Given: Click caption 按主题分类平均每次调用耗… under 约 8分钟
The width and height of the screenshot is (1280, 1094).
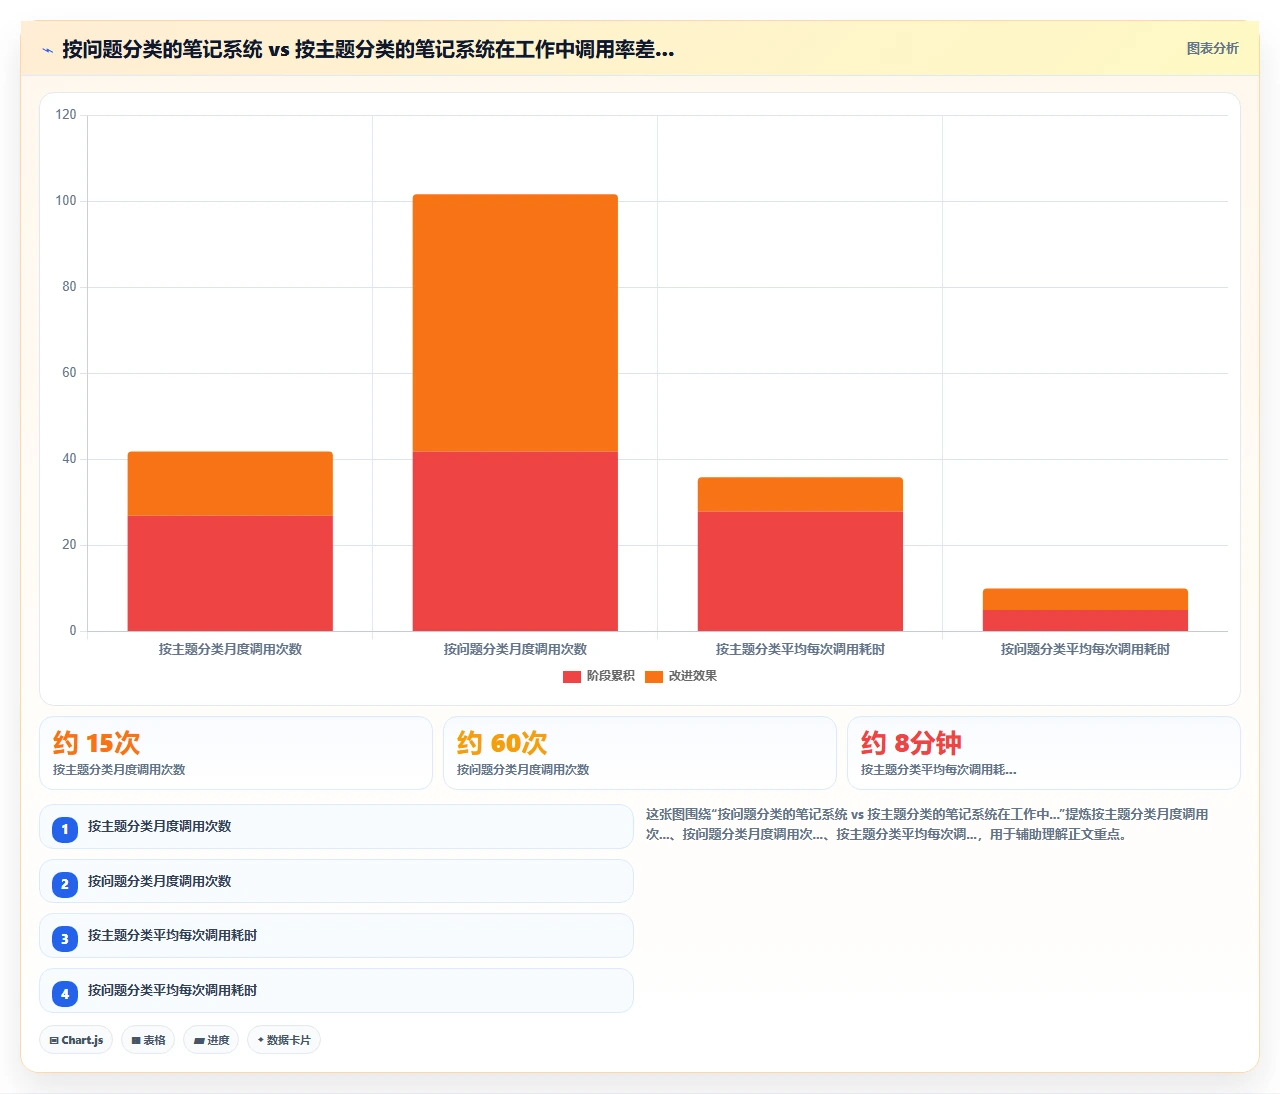Looking at the screenshot, I should pyautogui.click(x=938, y=770).
